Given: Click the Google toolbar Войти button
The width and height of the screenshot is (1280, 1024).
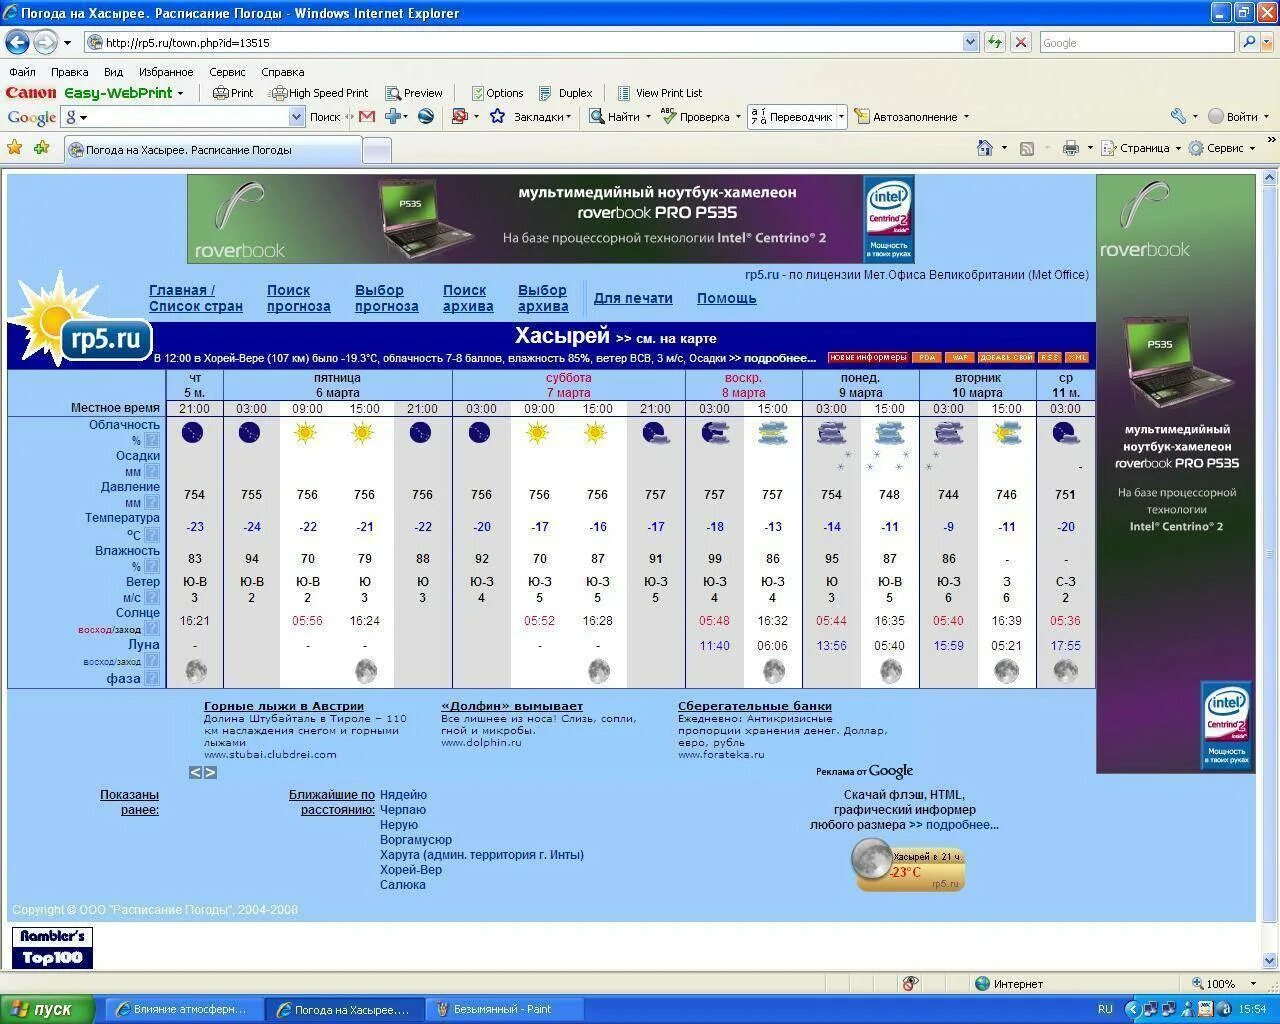Looking at the screenshot, I should 1232,116.
